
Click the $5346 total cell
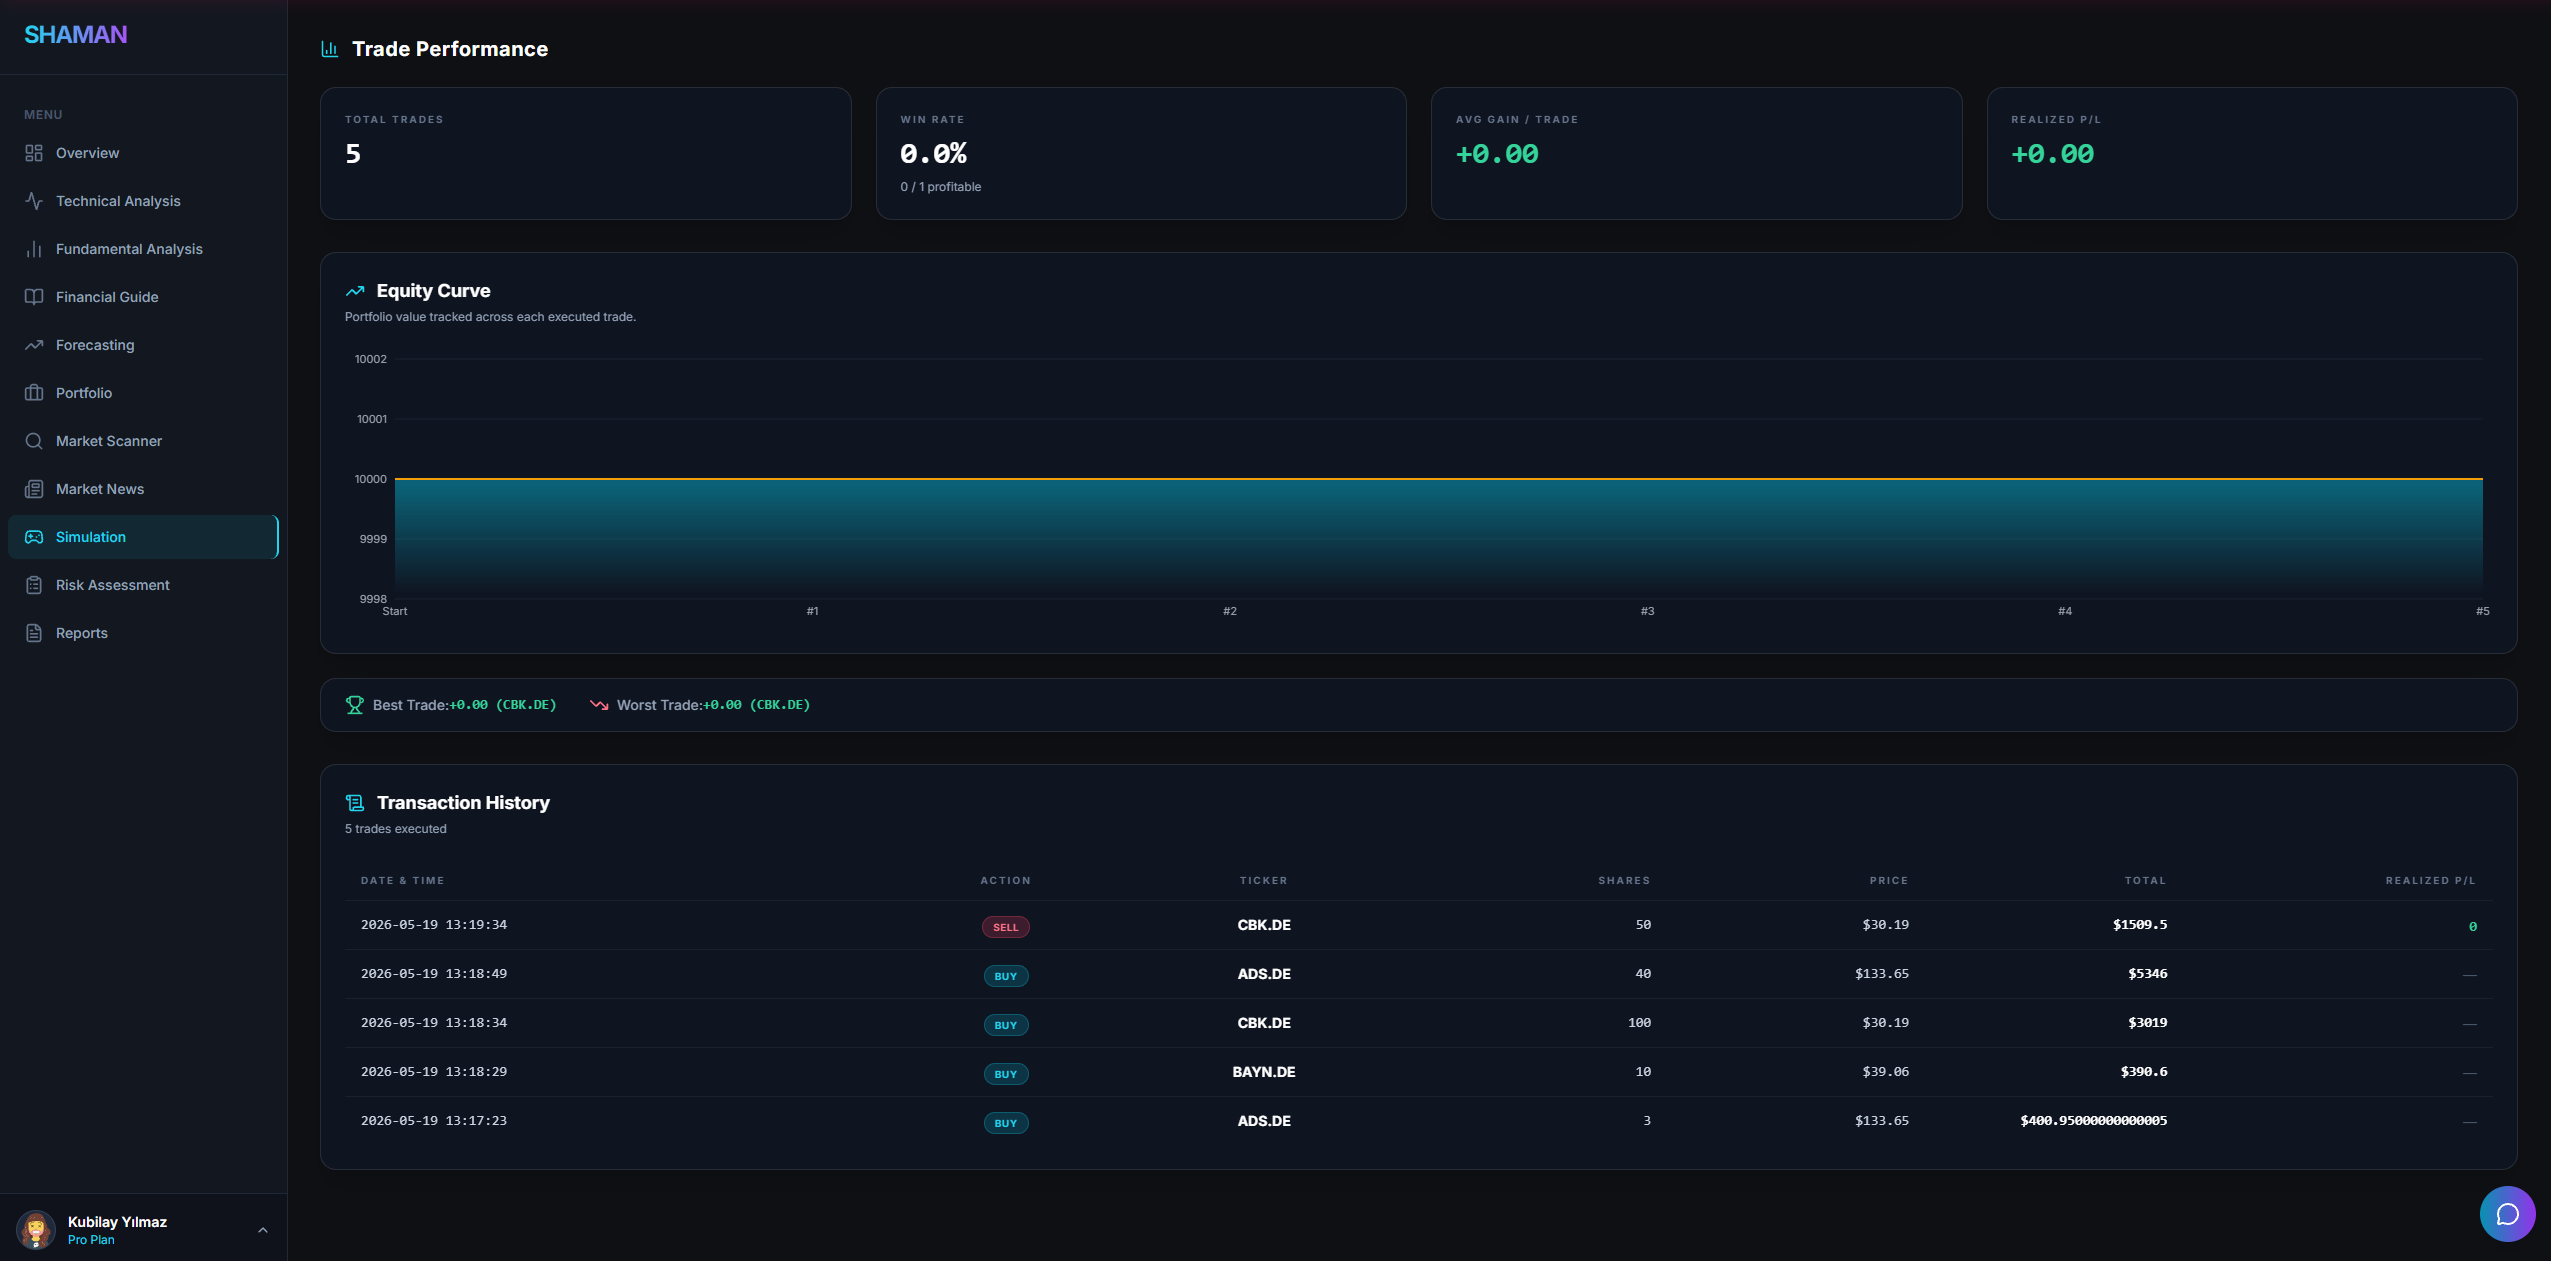coord(2148,974)
